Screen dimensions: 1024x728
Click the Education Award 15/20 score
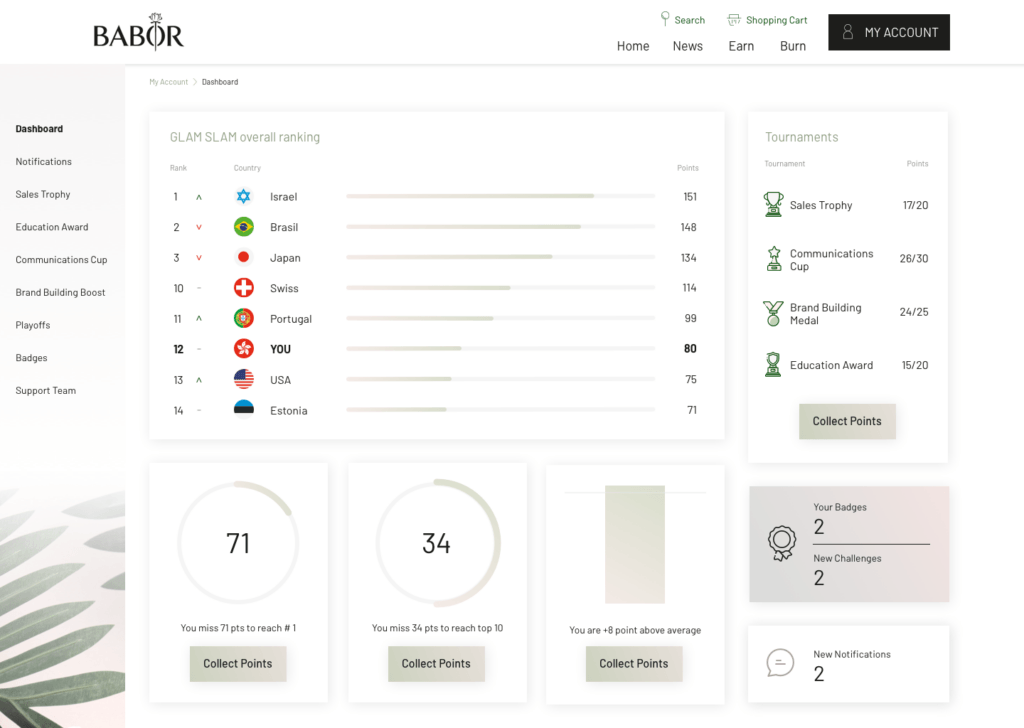point(914,365)
